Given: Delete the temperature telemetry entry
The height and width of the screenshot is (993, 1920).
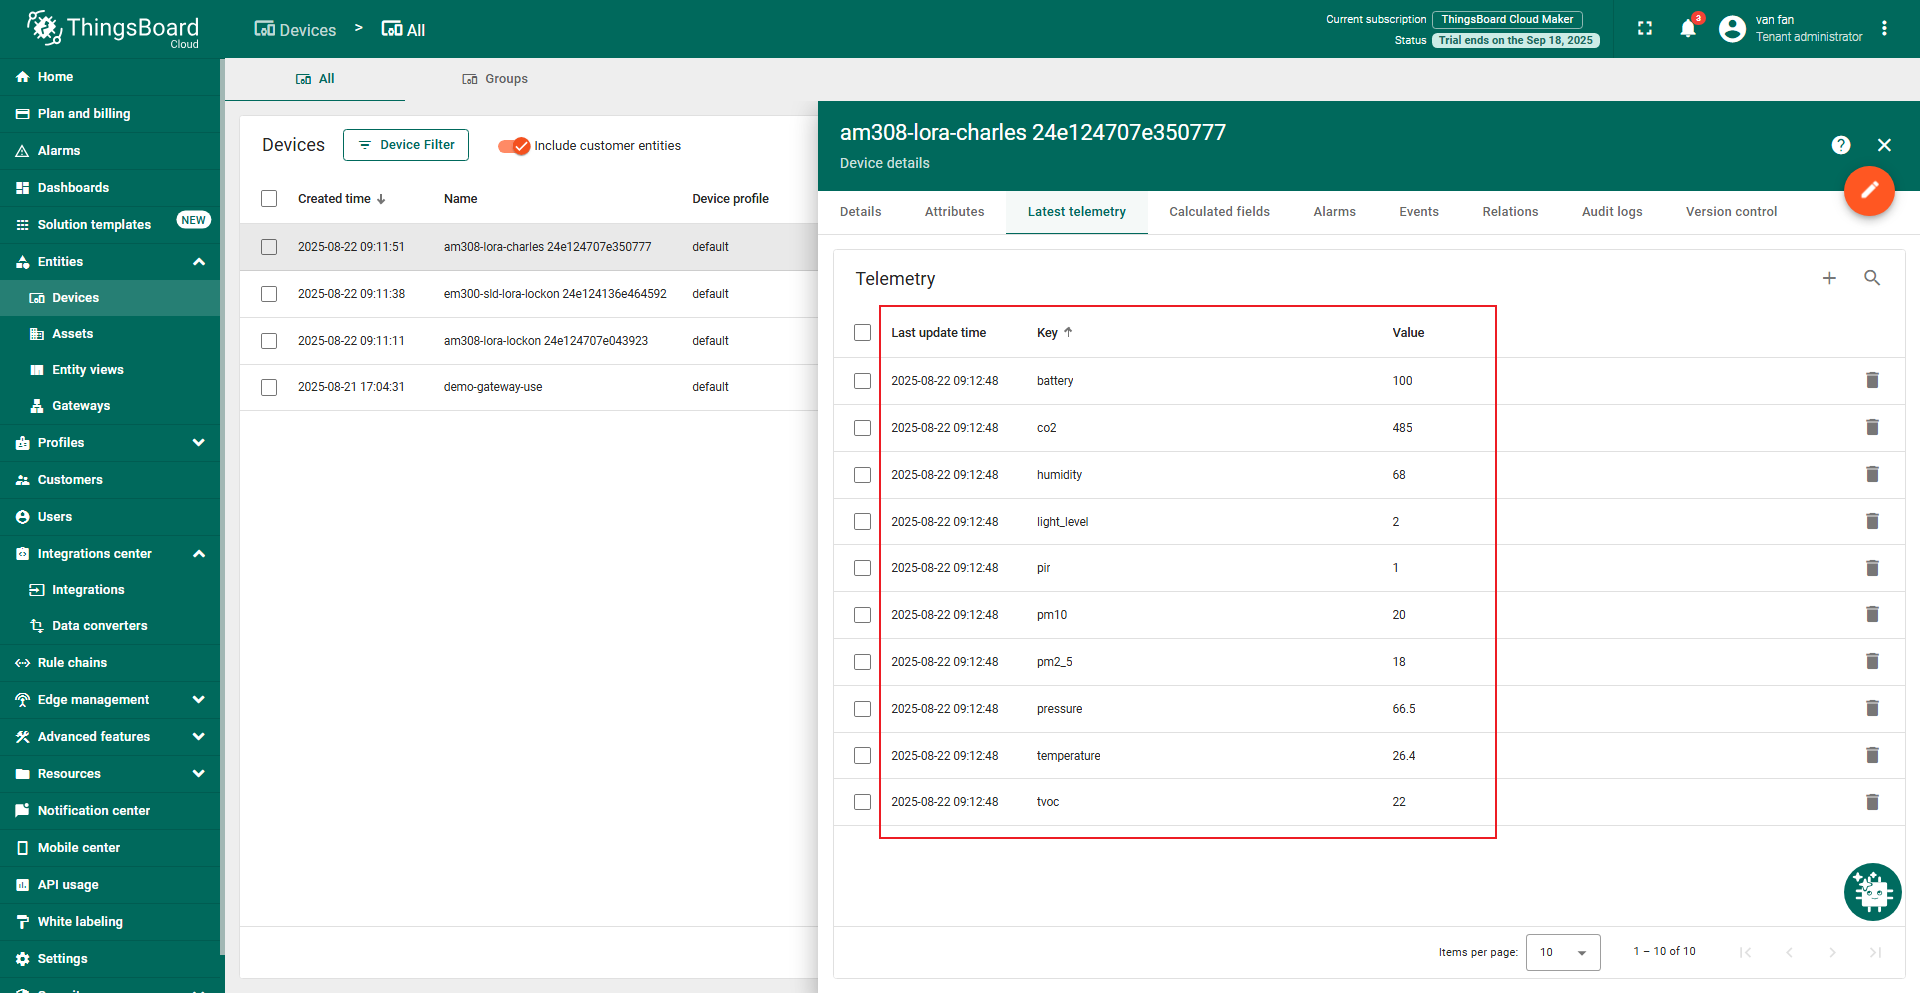Looking at the screenshot, I should [1872, 755].
